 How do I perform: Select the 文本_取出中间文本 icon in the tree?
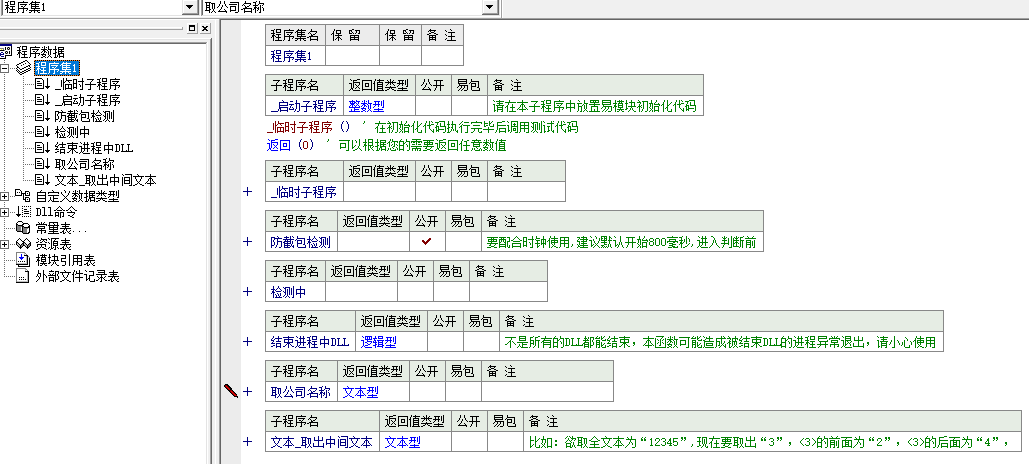click(42, 180)
